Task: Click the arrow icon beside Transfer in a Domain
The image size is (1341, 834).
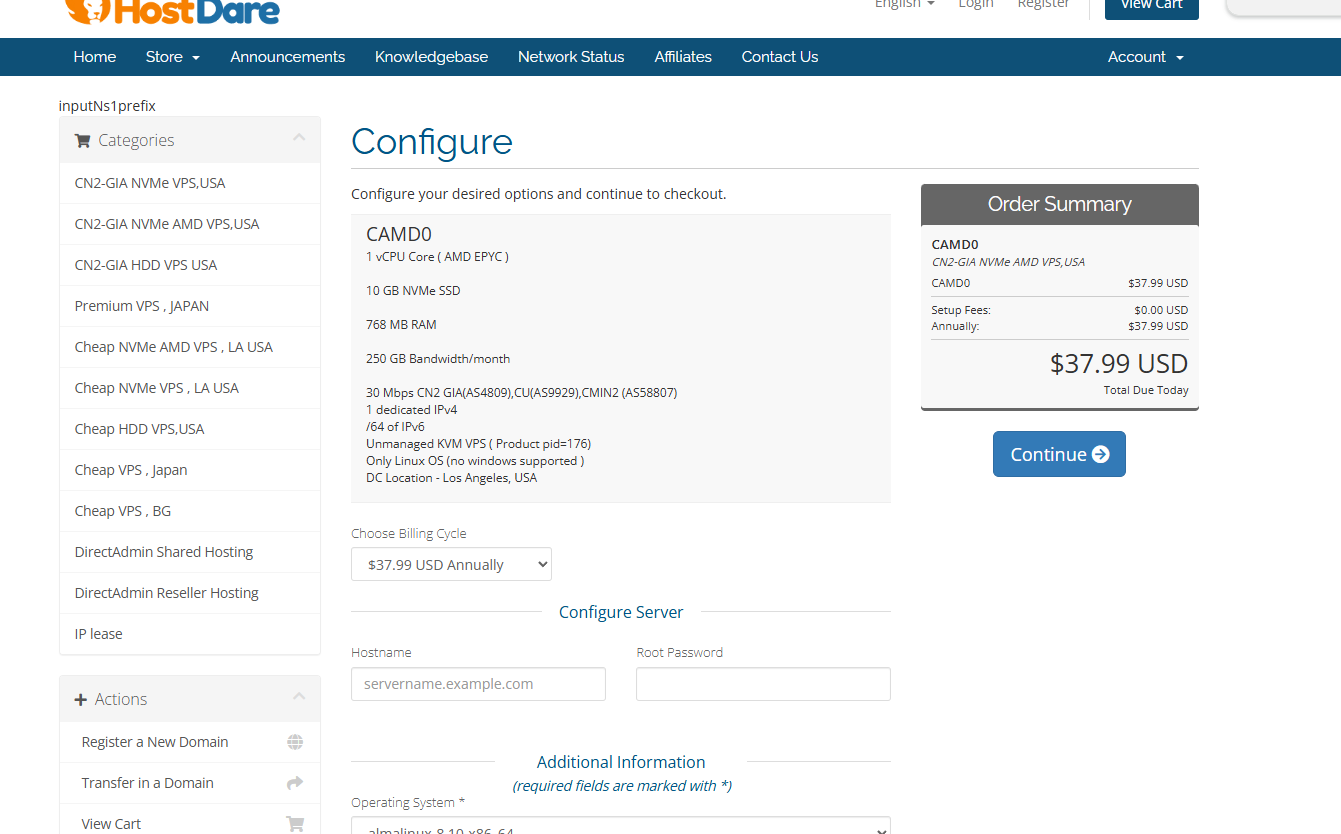Action: coord(295,783)
